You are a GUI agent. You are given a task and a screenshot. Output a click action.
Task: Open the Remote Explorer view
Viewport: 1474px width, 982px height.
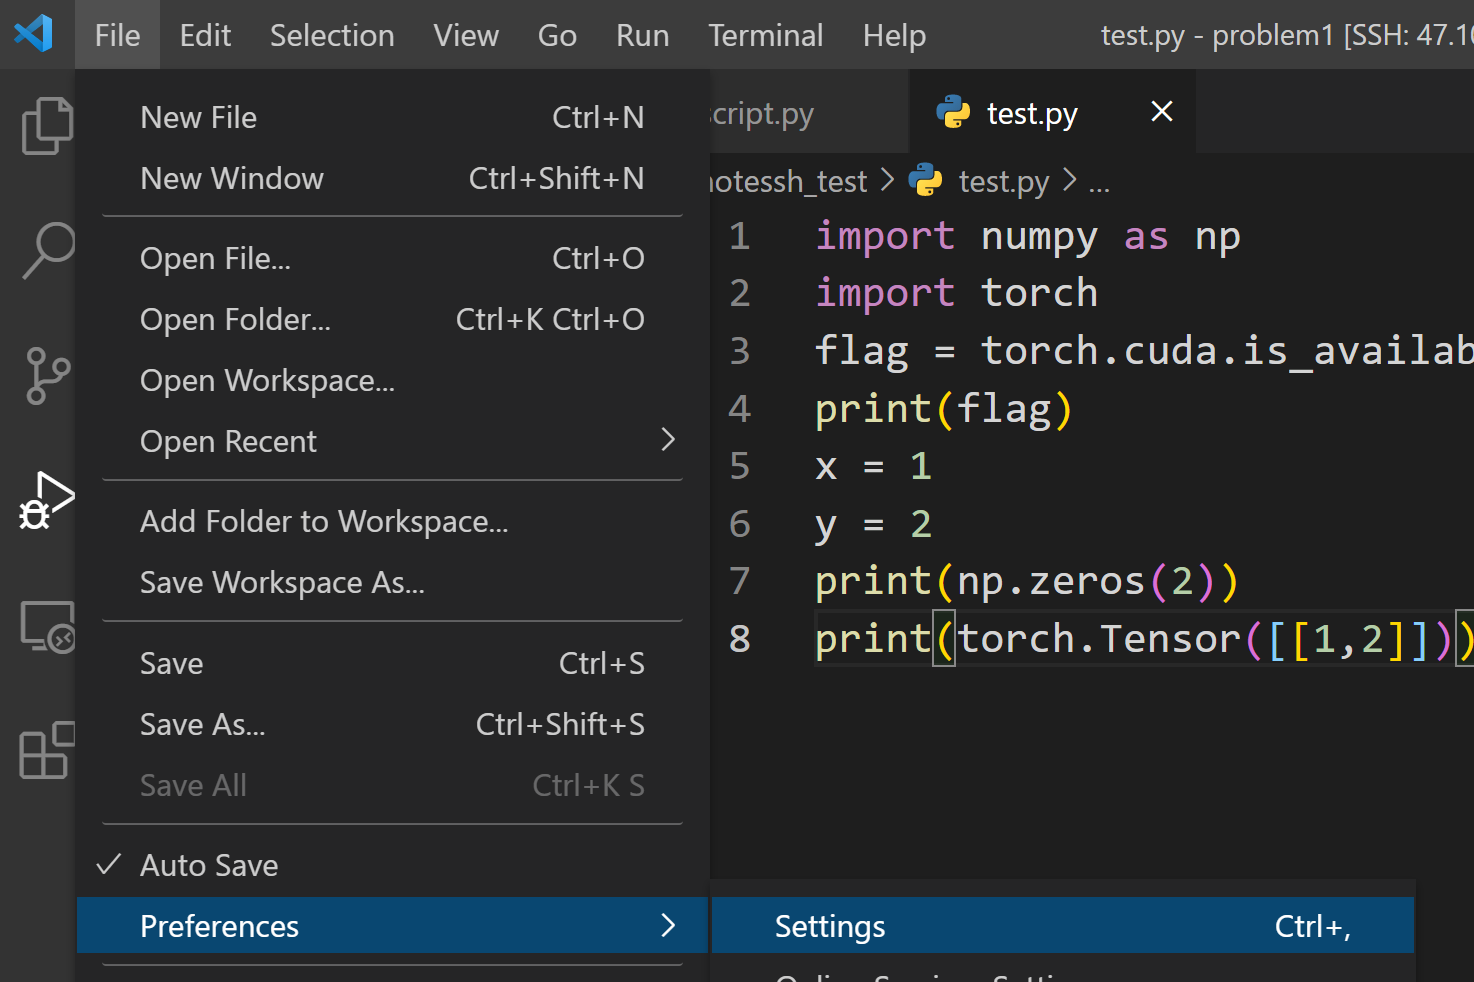(47, 626)
